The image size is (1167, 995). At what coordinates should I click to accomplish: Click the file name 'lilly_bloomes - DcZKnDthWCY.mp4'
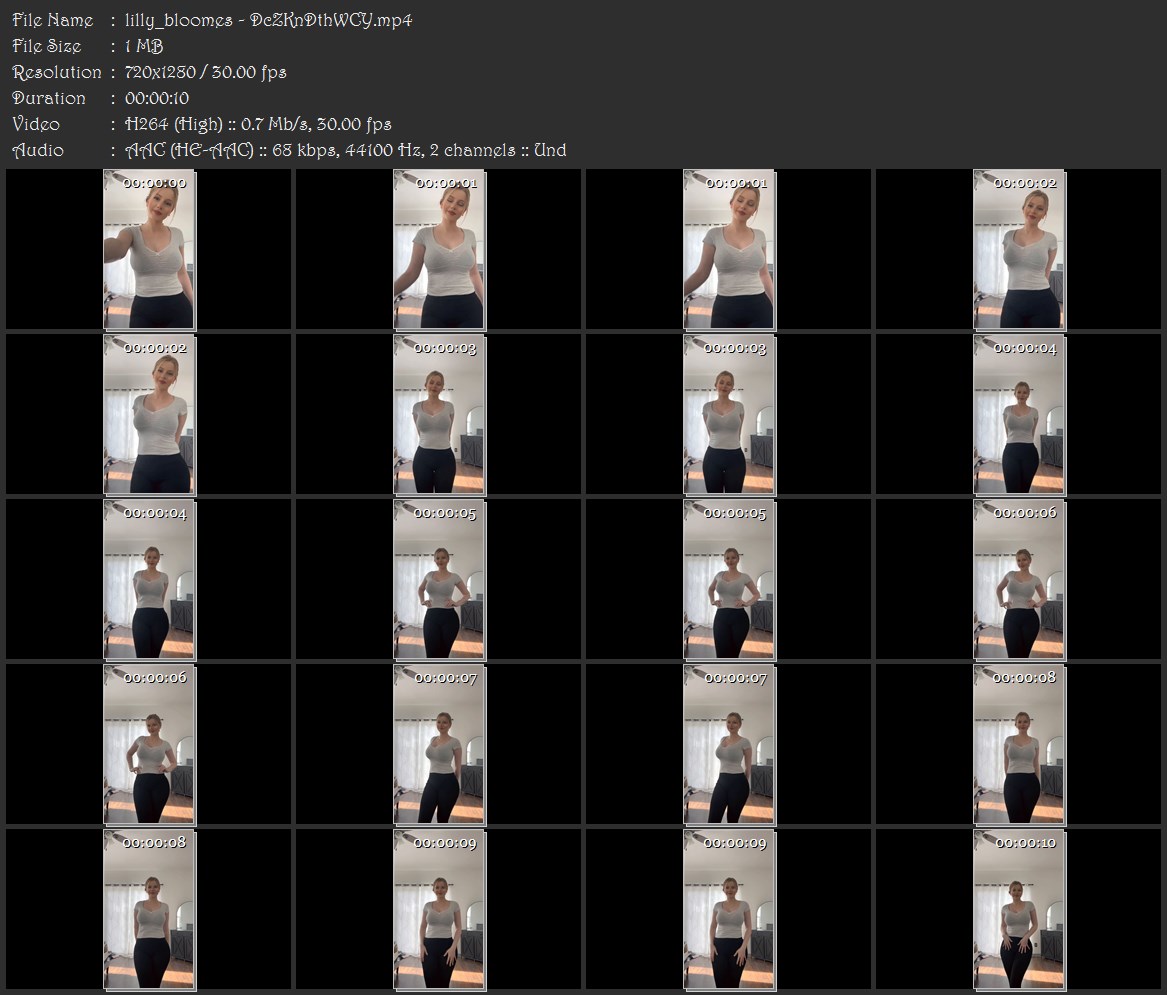pyautogui.click(x=269, y=20)
